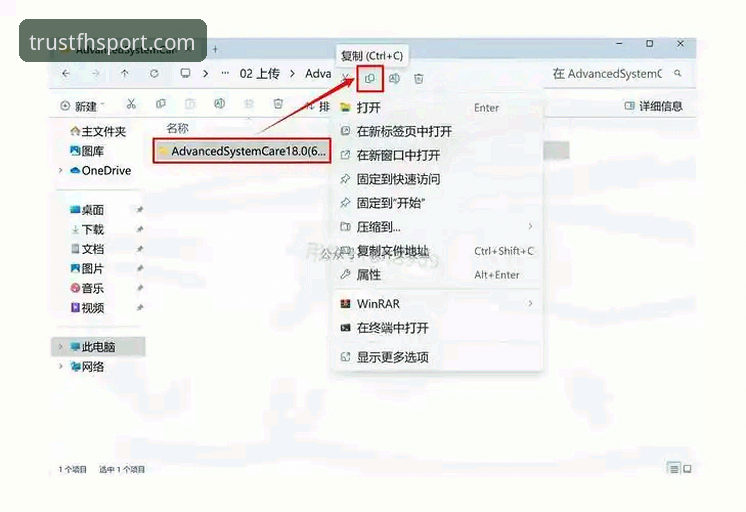Click the Rename icon in context menu

point(394,79)
